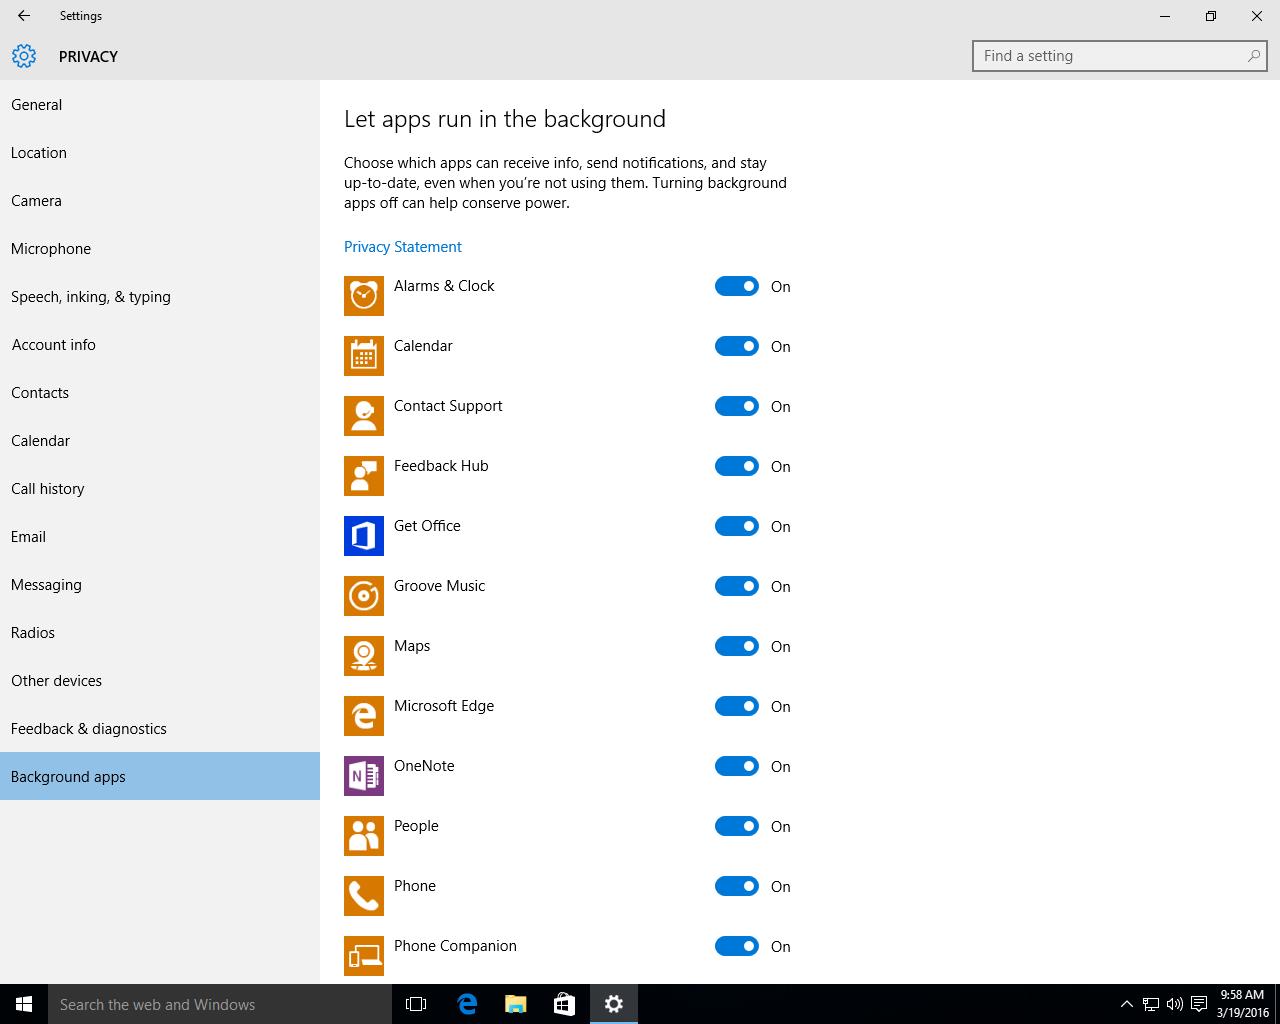Switch off Get Office background toggle
Image resolution: width=1280 pixels, height=1024 pixels.
click(737, 526)
